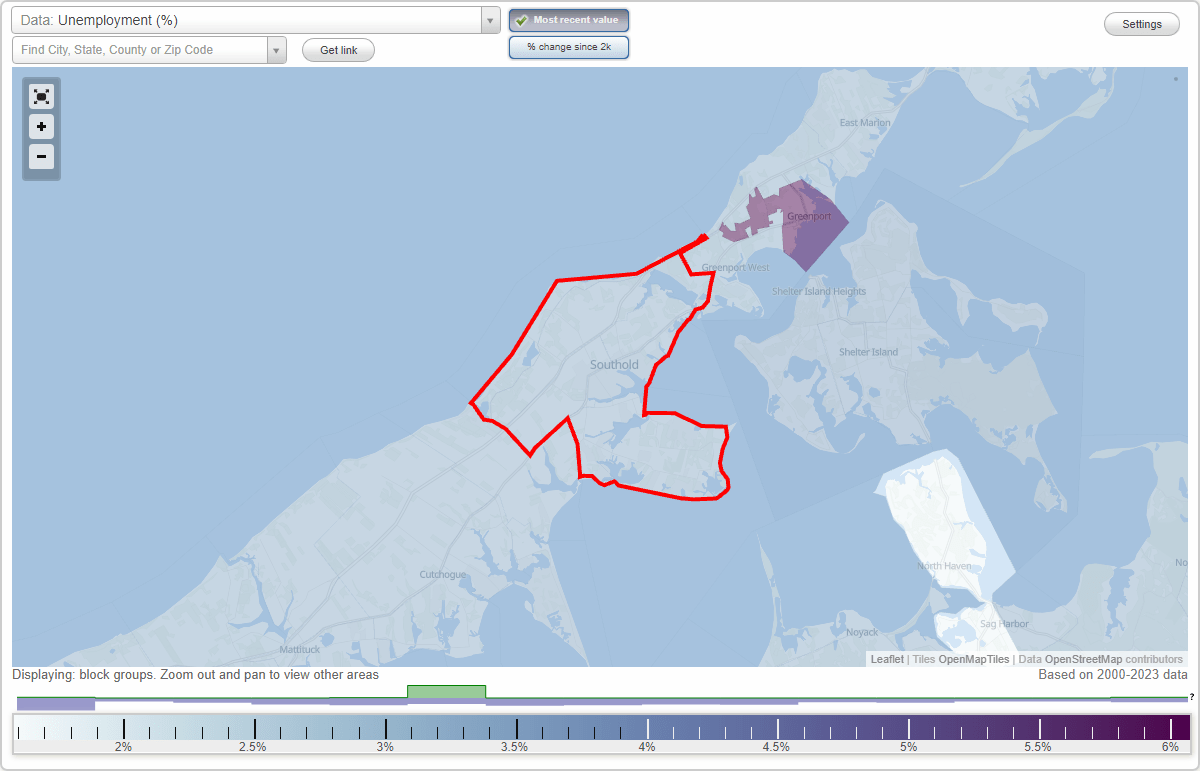Open the Settings panel
1200x771 pixels.
[1141, 23]
